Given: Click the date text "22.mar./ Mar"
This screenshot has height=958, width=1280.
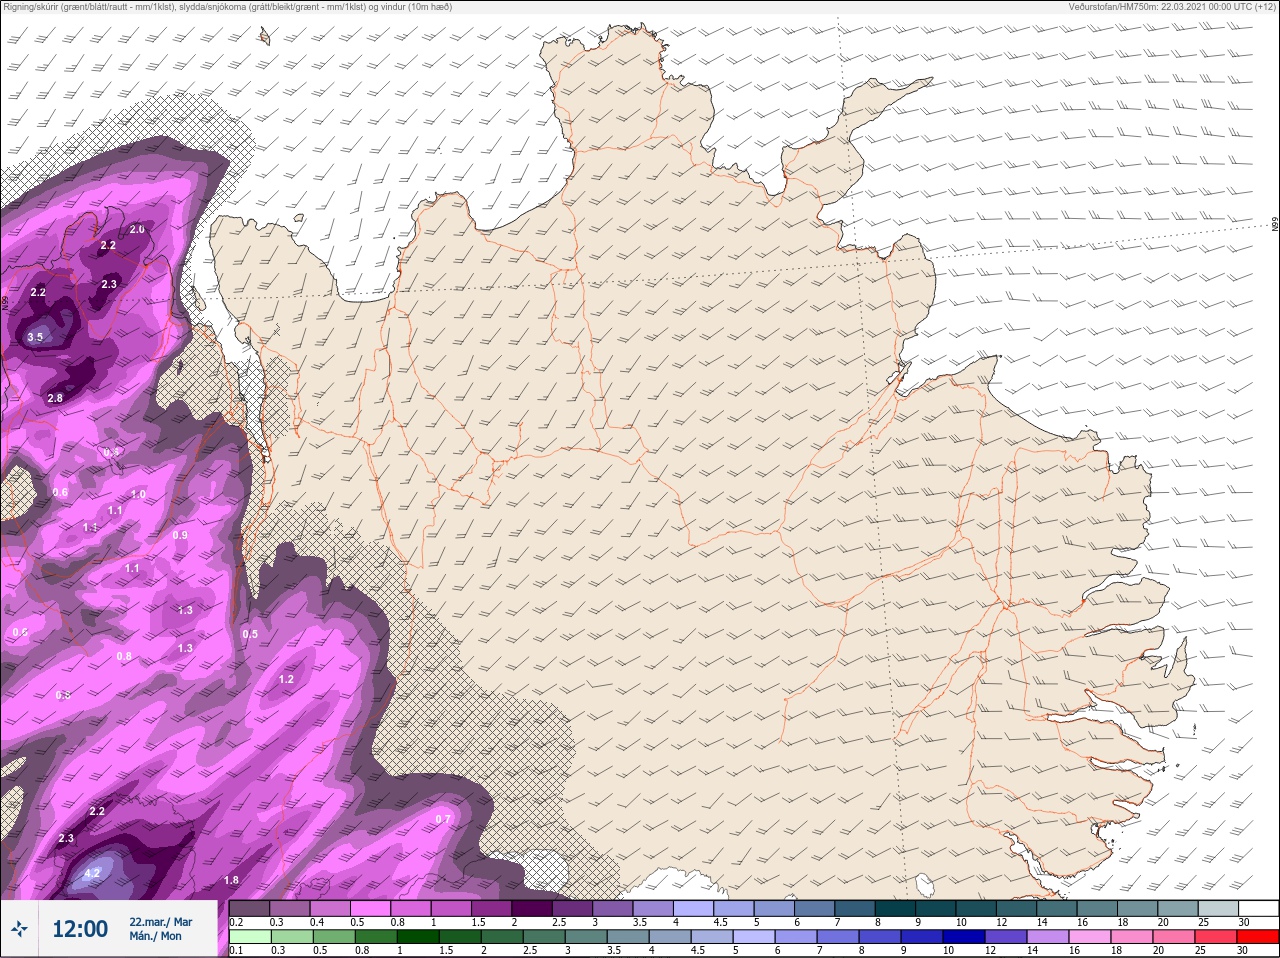Looking at the screenshot, I should point(161,922).
